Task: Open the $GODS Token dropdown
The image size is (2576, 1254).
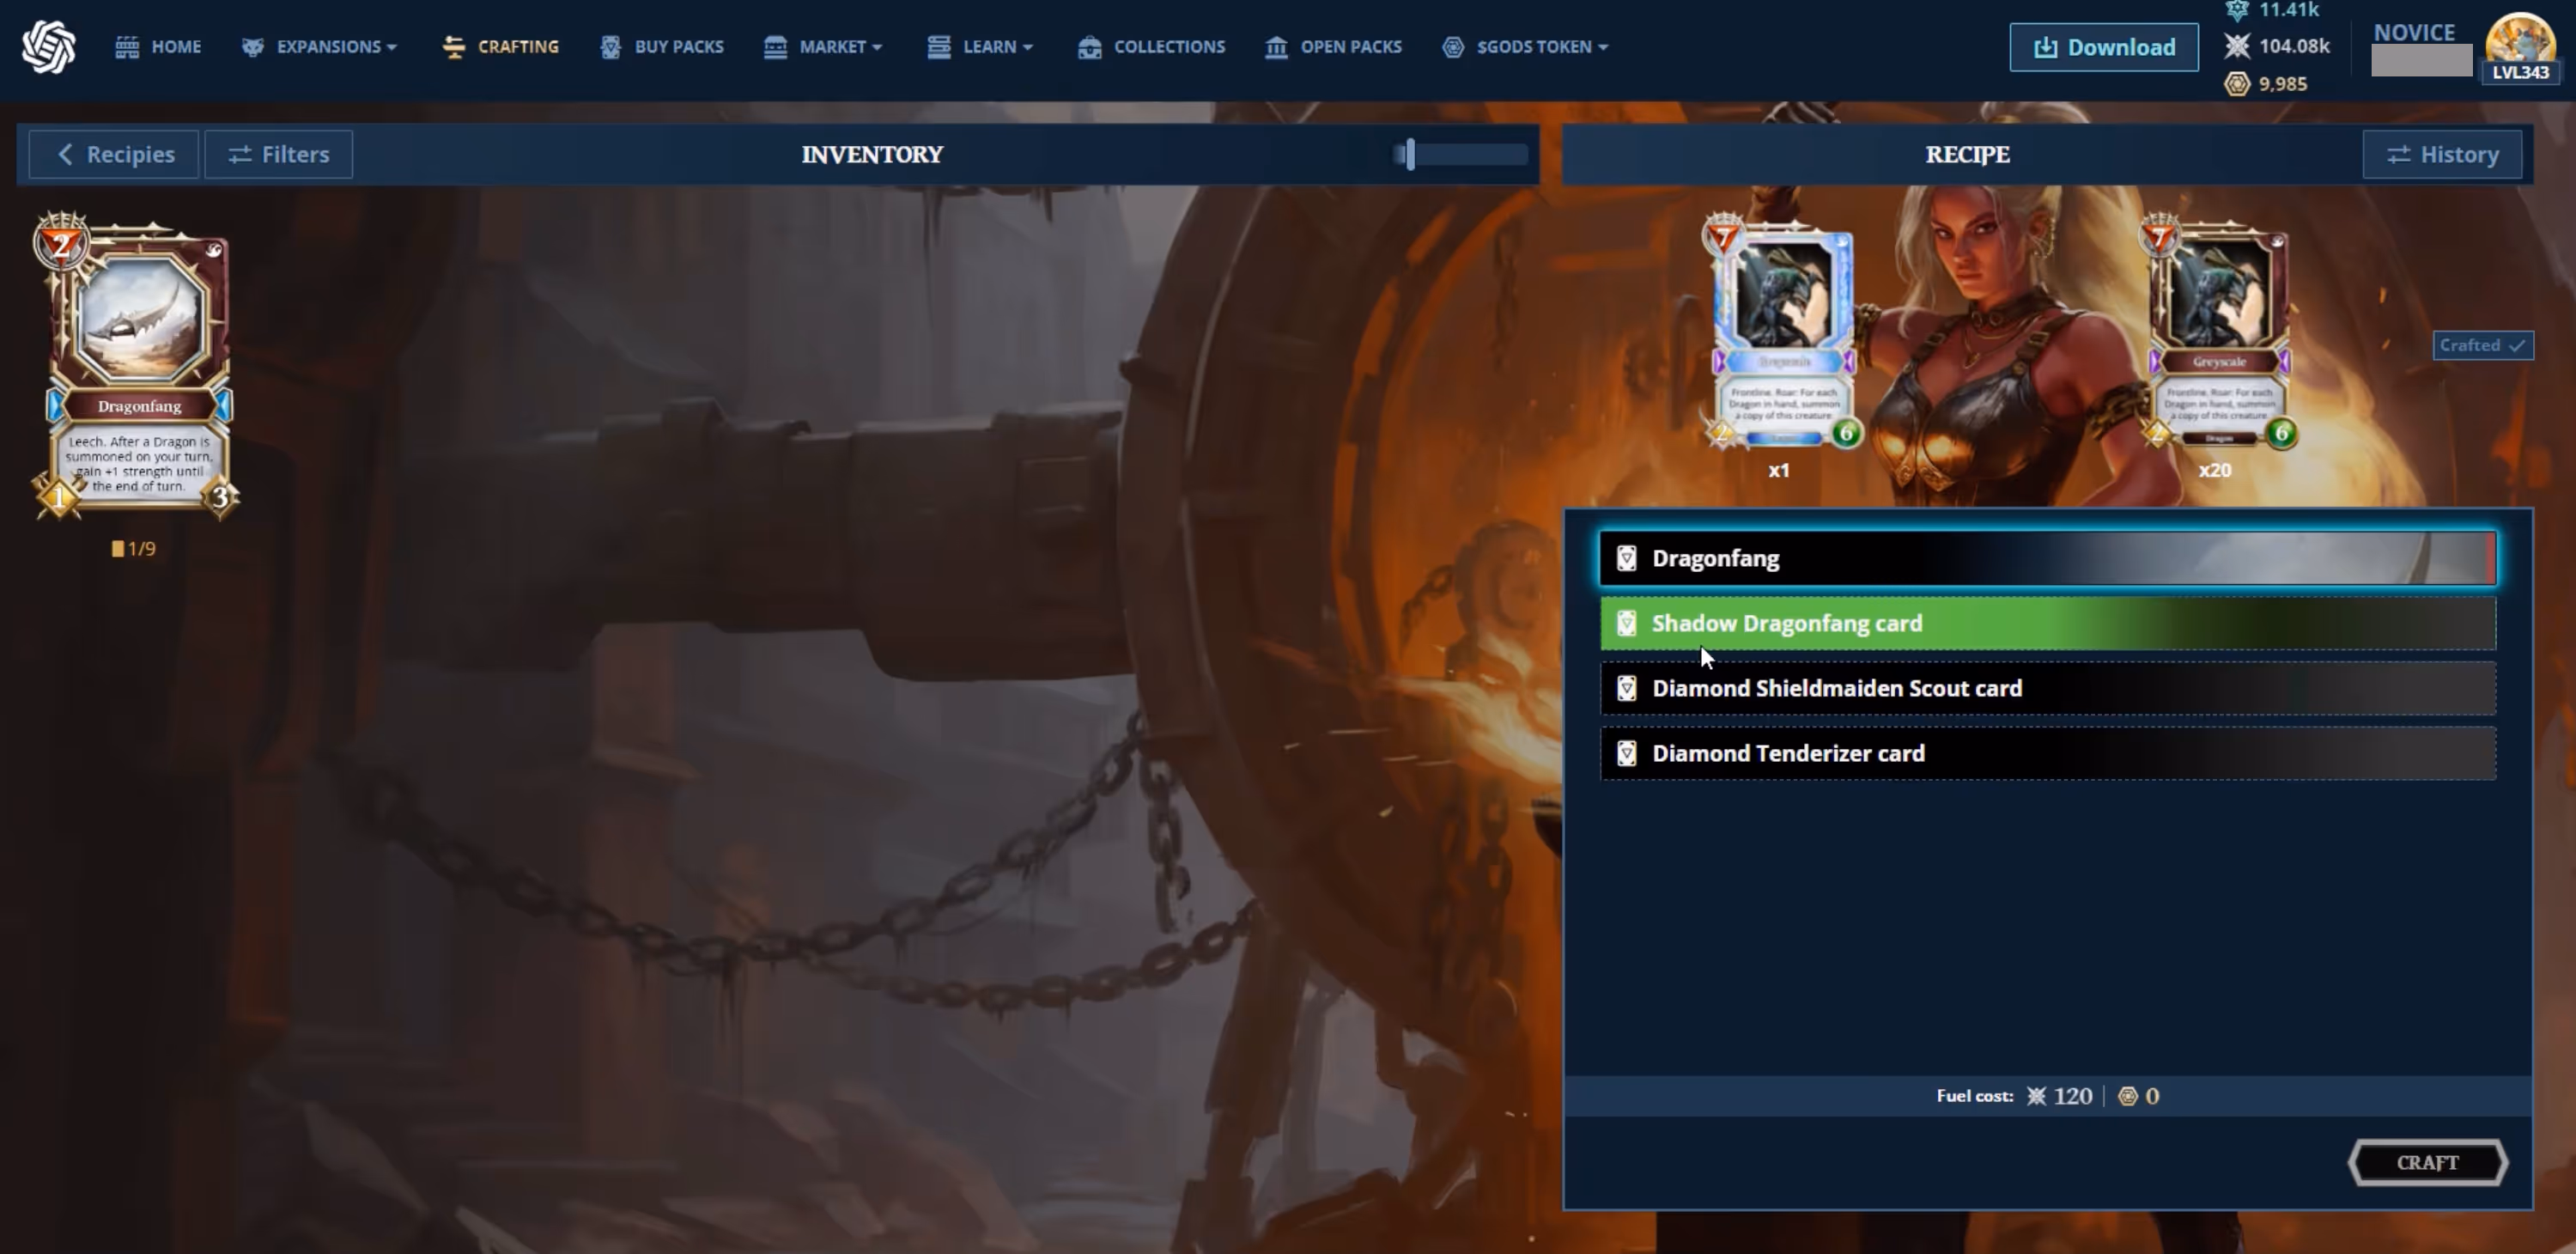Action: tap(1526, 47)
